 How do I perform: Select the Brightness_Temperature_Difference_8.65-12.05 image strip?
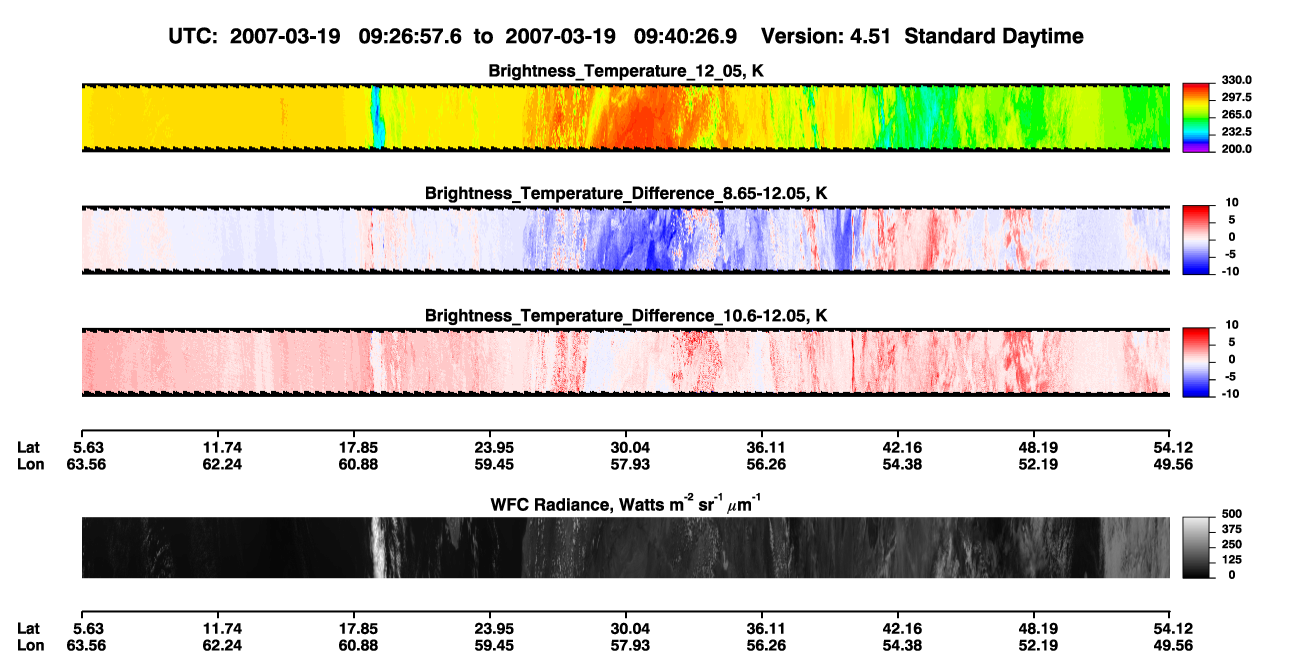[x=625, y=239]
